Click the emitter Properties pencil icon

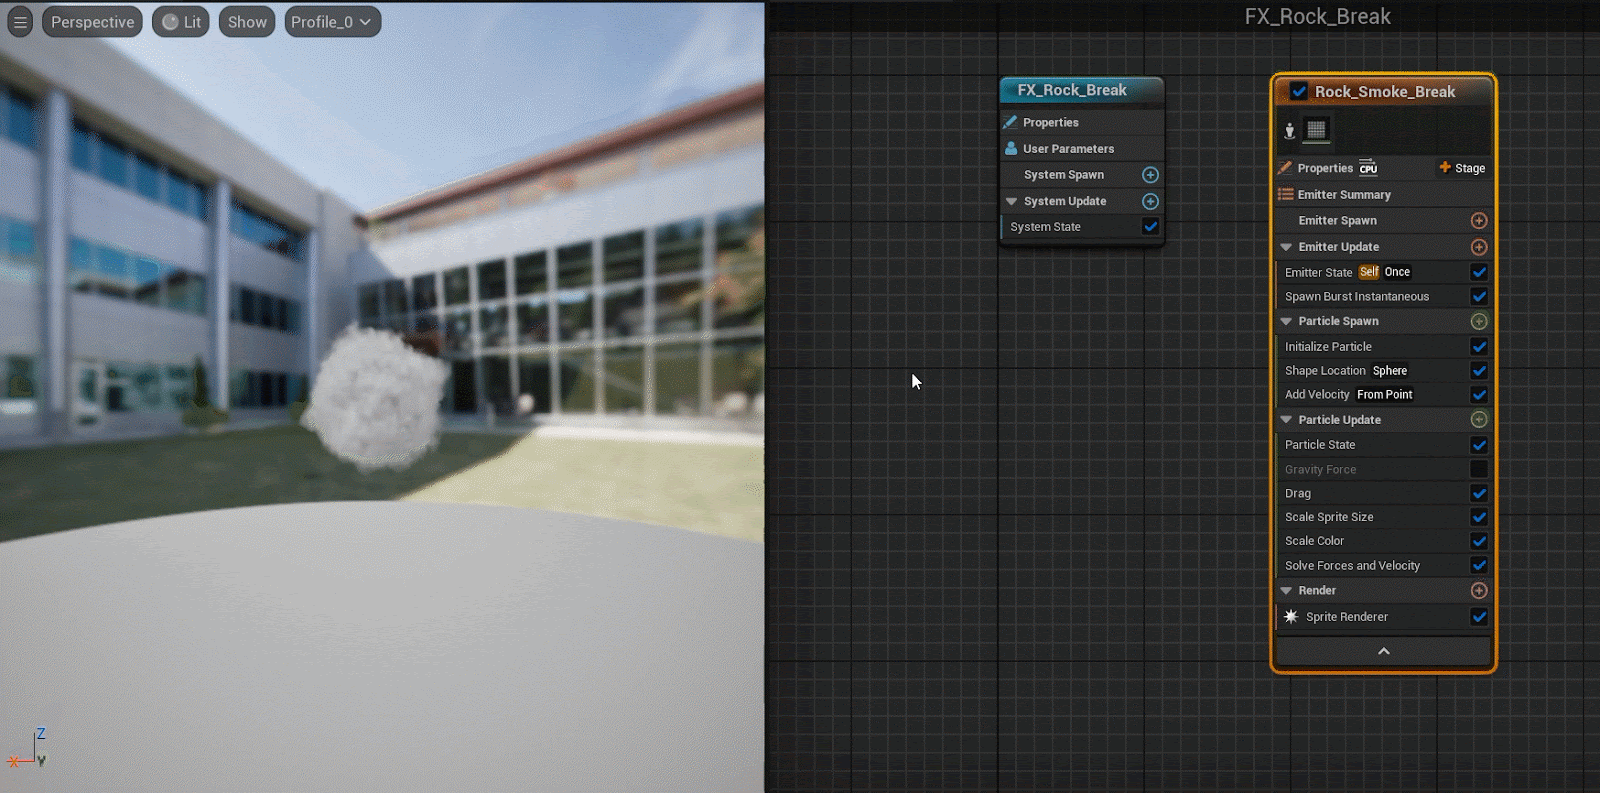[x=1286, y=168]
